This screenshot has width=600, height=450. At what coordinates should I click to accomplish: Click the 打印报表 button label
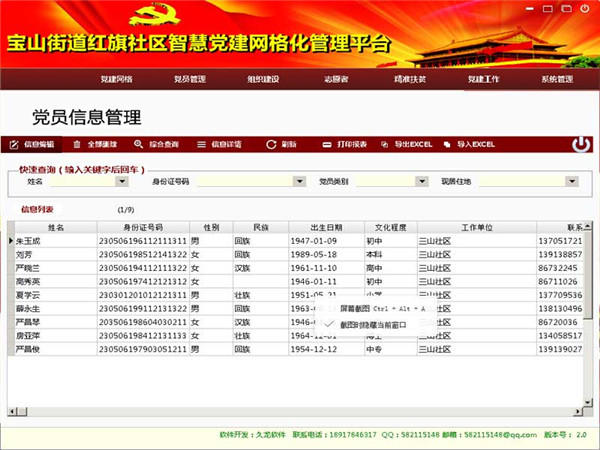[352, 144]
